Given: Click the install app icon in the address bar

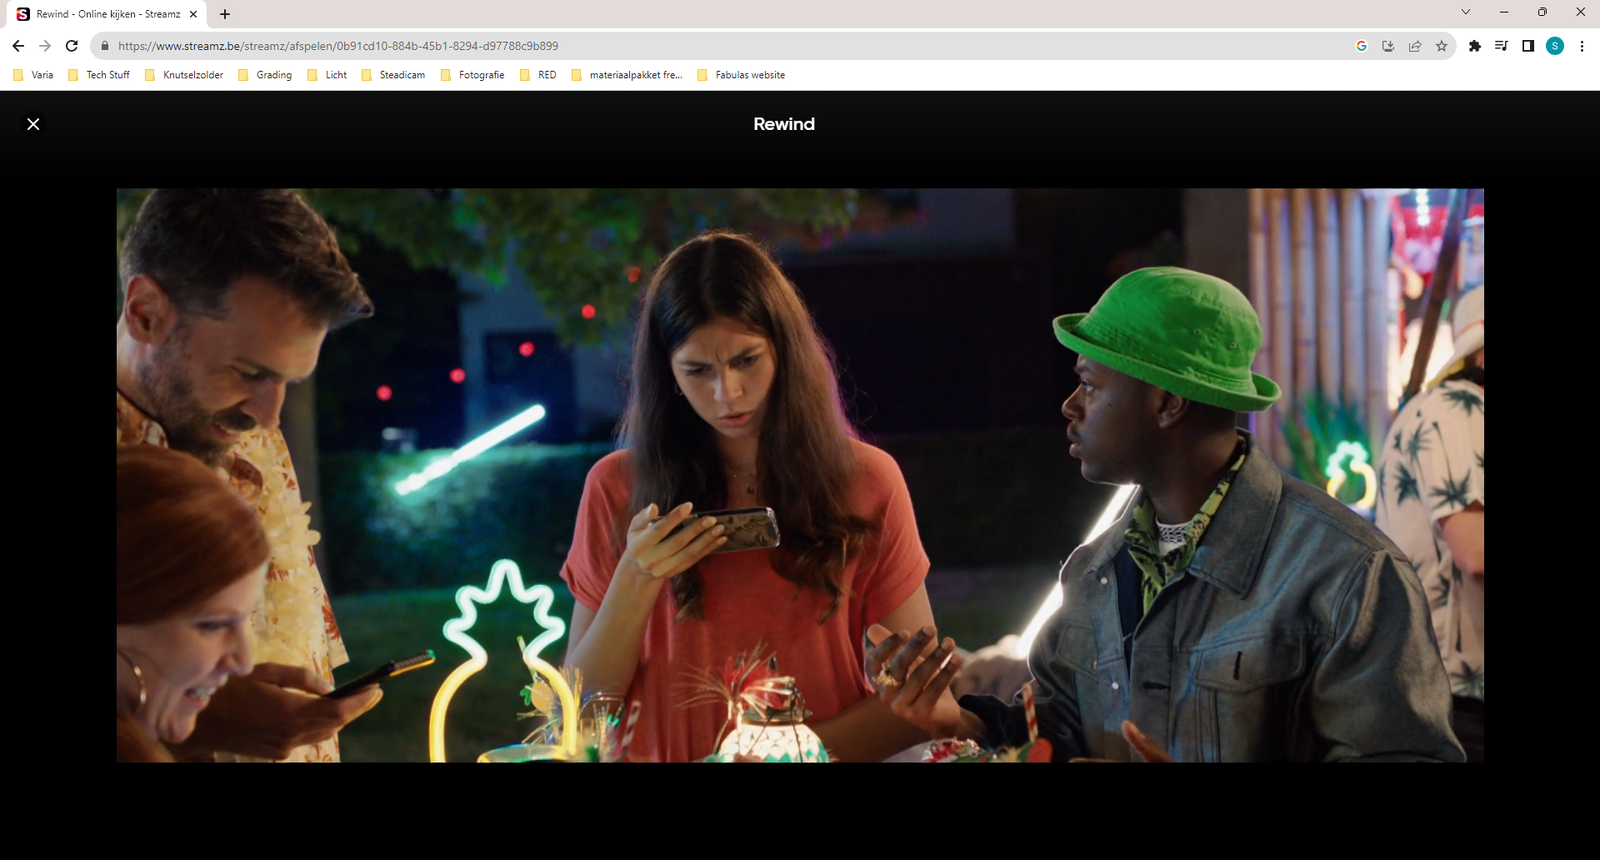Looking at the screenshot, I should tap(1388, 46).
